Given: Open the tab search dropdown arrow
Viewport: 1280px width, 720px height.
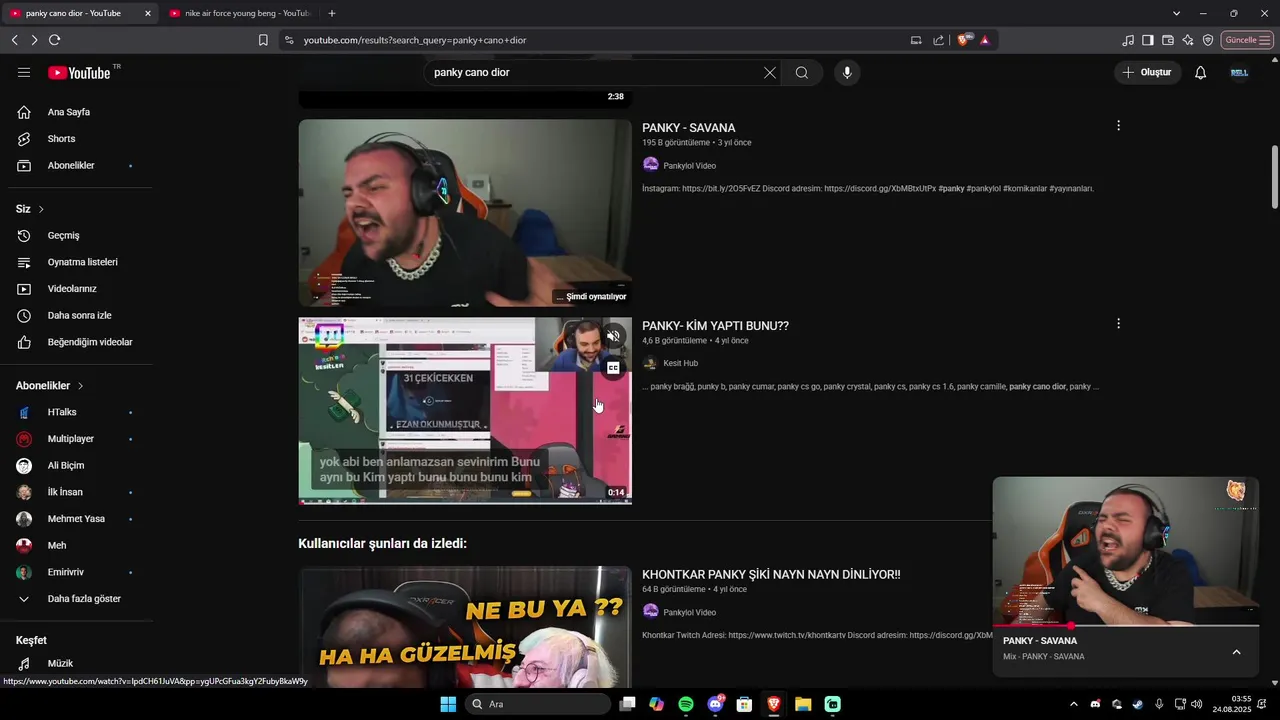Looking at the screenshot, I should tap(1176, 13).
